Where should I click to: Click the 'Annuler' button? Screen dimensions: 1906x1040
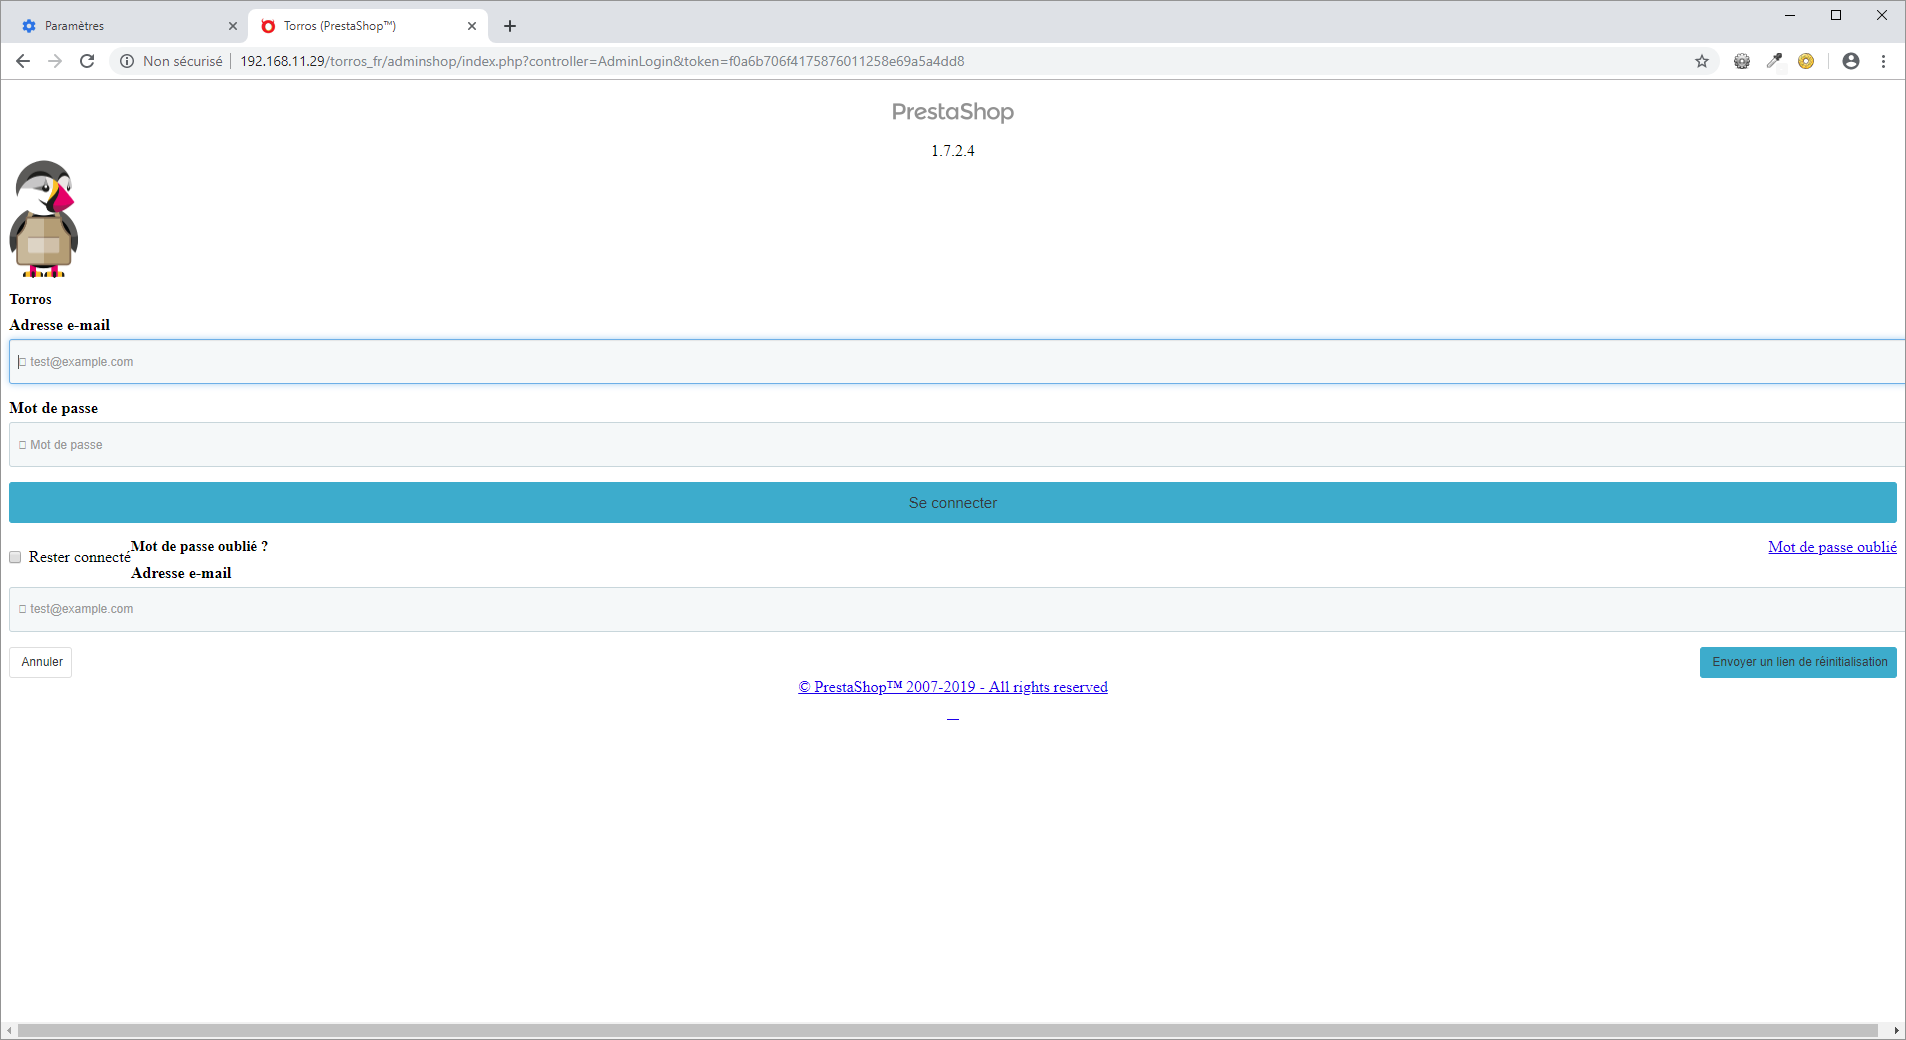point(41,662)
